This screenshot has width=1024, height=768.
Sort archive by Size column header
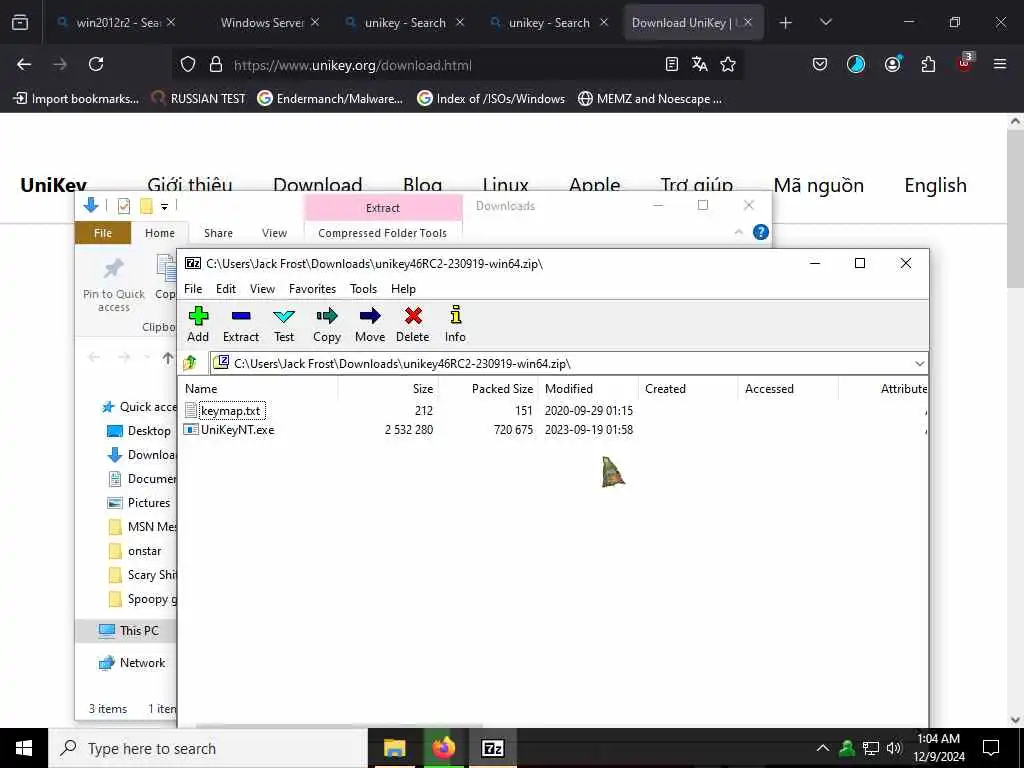pyautogui.click(x=389, y=389)
